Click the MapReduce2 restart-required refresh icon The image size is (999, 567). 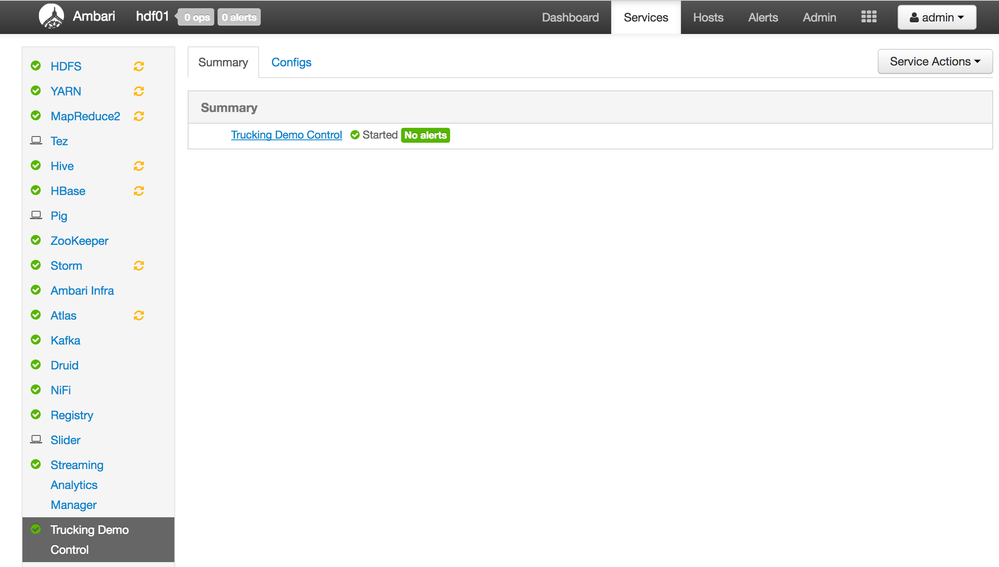coord(138,116)
